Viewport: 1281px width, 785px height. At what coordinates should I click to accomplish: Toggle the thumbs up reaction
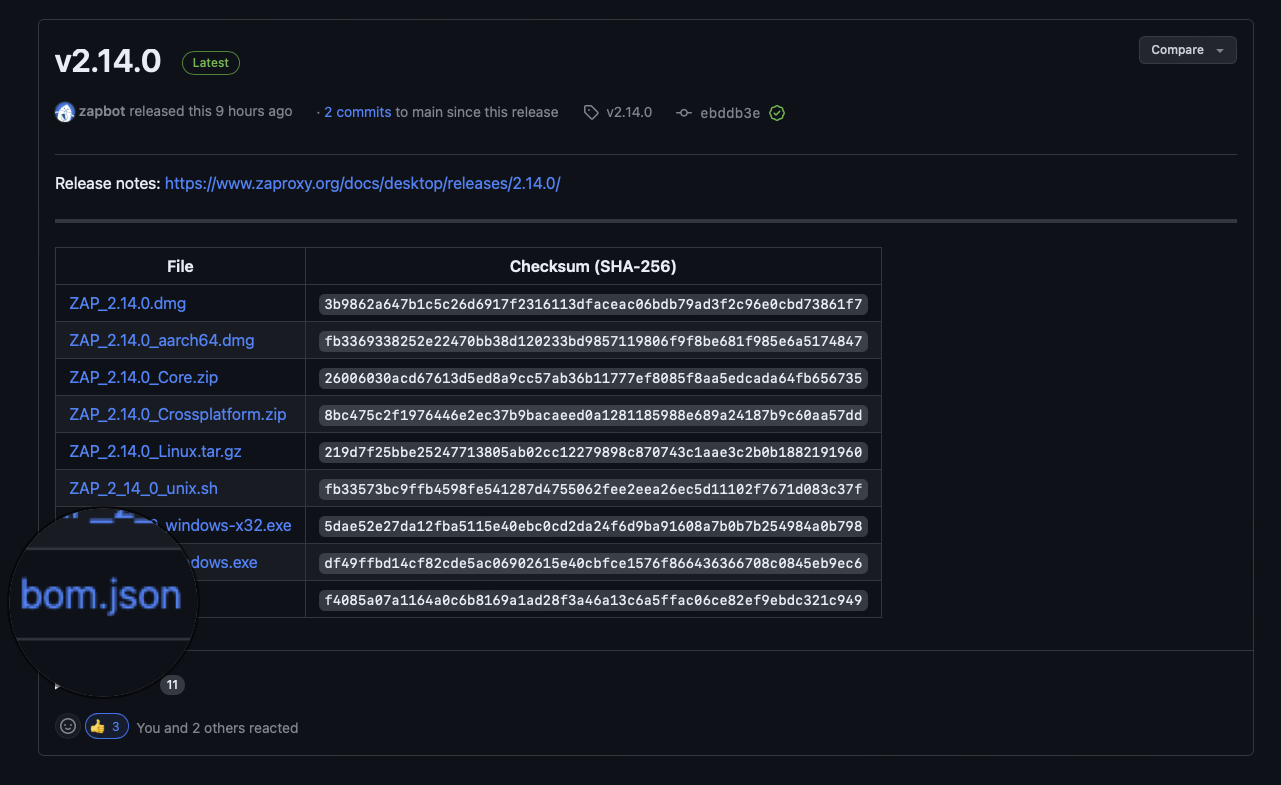coord(107,727)
